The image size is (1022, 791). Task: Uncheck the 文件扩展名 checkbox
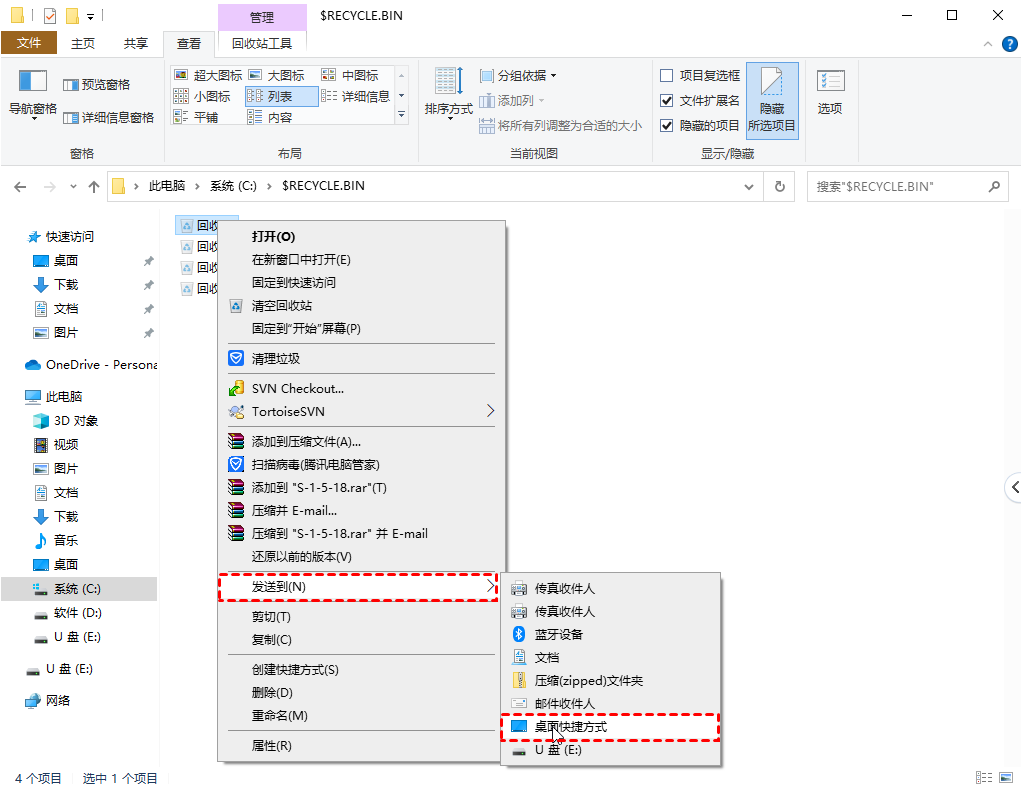point(667,100)
